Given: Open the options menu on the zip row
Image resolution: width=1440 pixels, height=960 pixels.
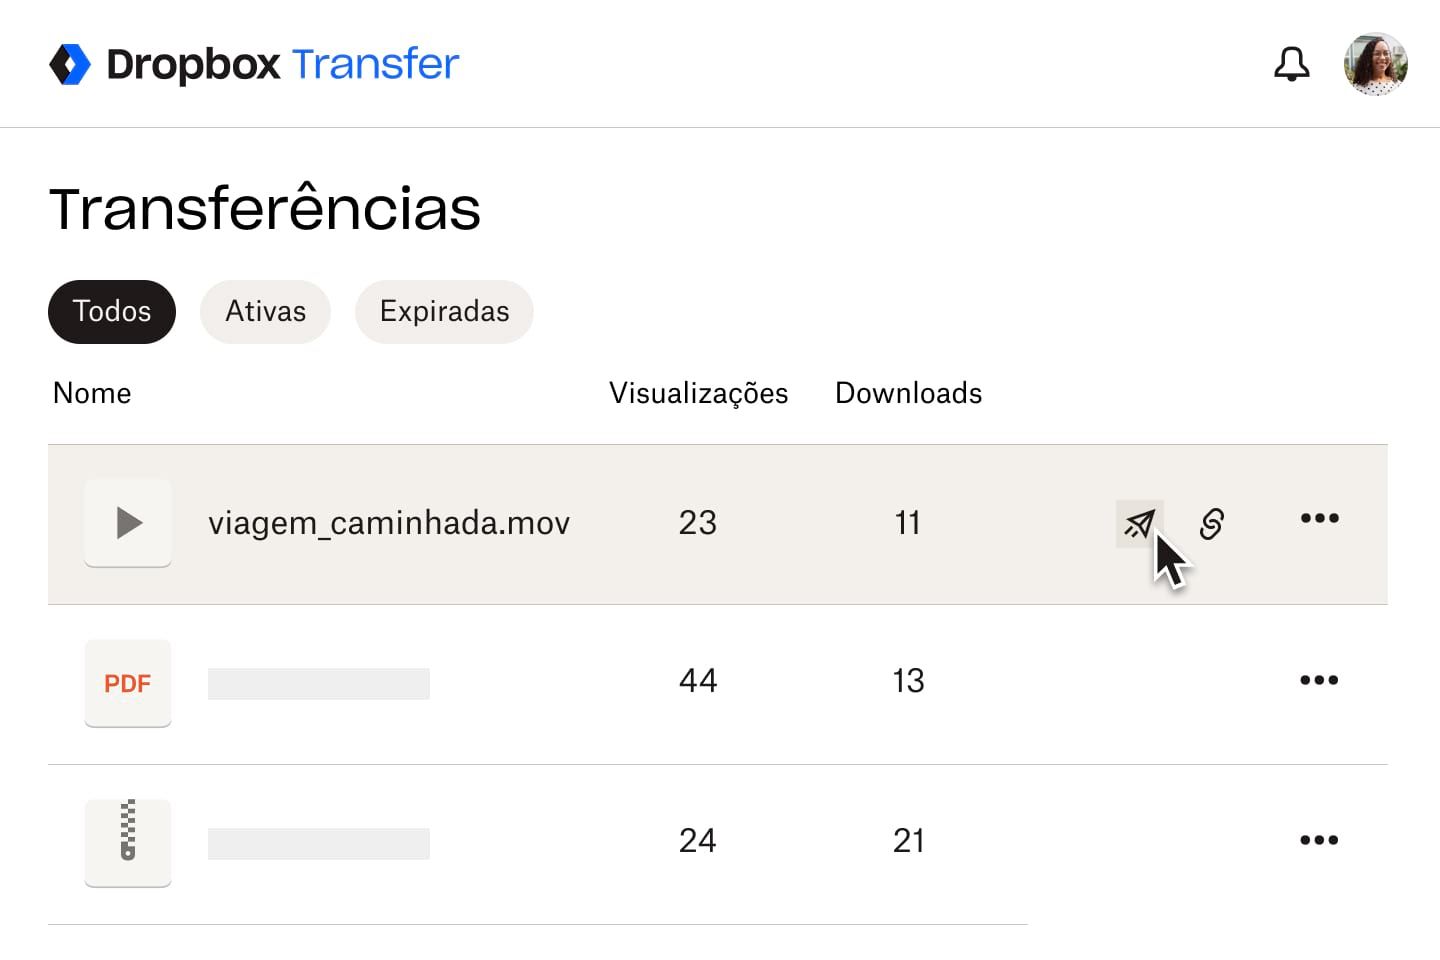Looking at the screenshot, I should tap(1319, 840).
